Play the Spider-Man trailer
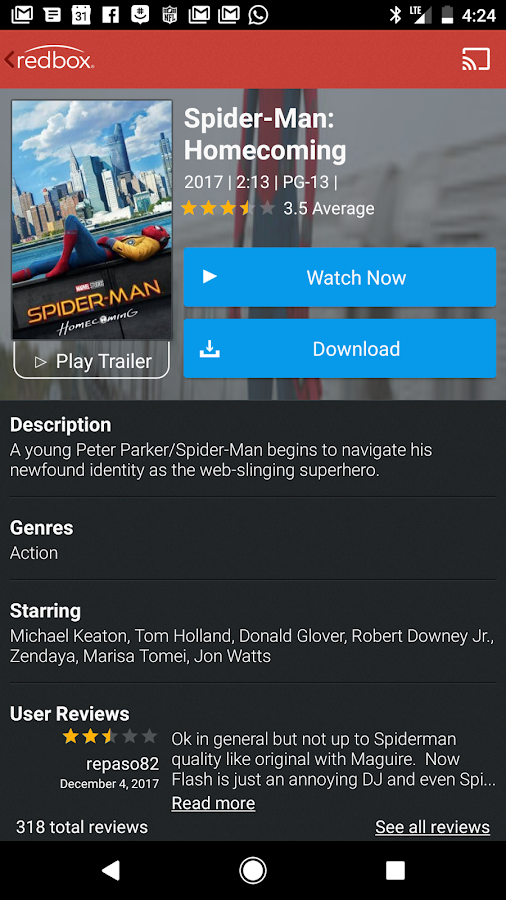 92,360
